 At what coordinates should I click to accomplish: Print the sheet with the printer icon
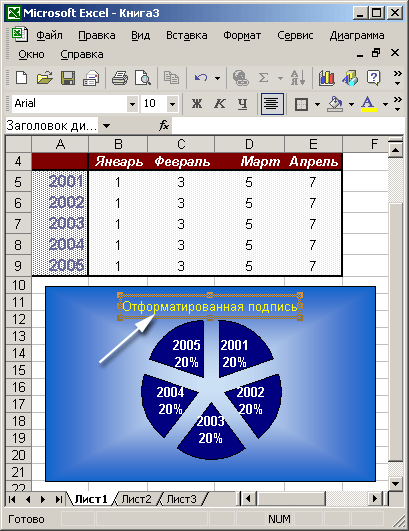(x=120, y=78)
